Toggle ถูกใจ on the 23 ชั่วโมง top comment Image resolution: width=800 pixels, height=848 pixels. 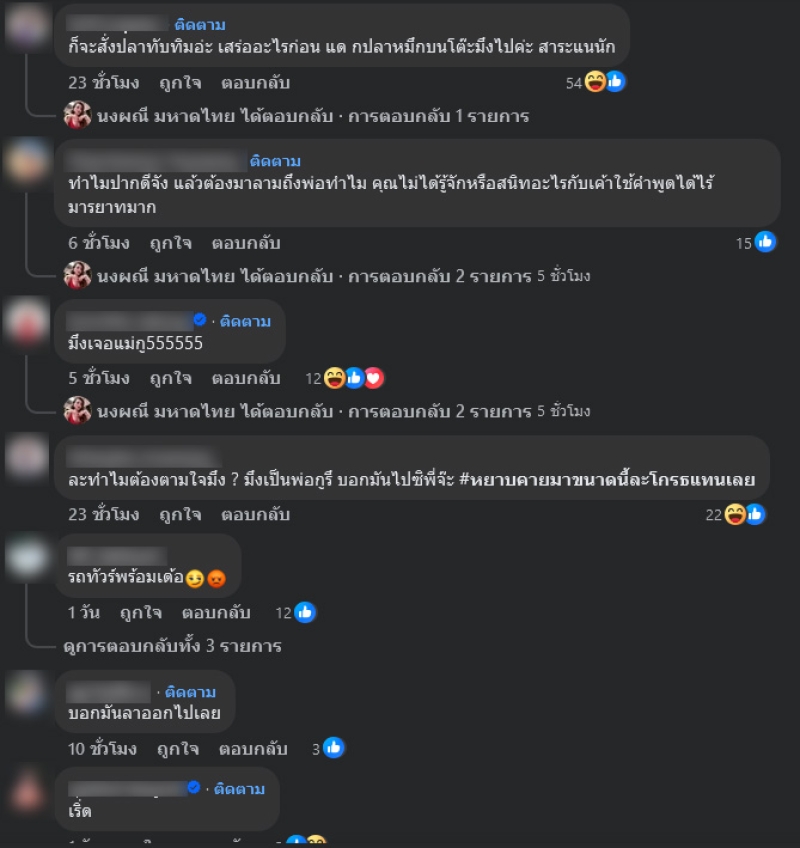[180, 83]
